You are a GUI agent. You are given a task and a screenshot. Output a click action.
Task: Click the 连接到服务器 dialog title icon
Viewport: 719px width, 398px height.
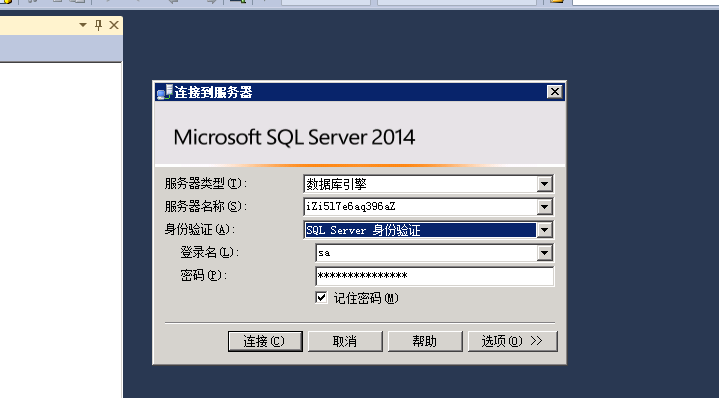click(165, 92)
